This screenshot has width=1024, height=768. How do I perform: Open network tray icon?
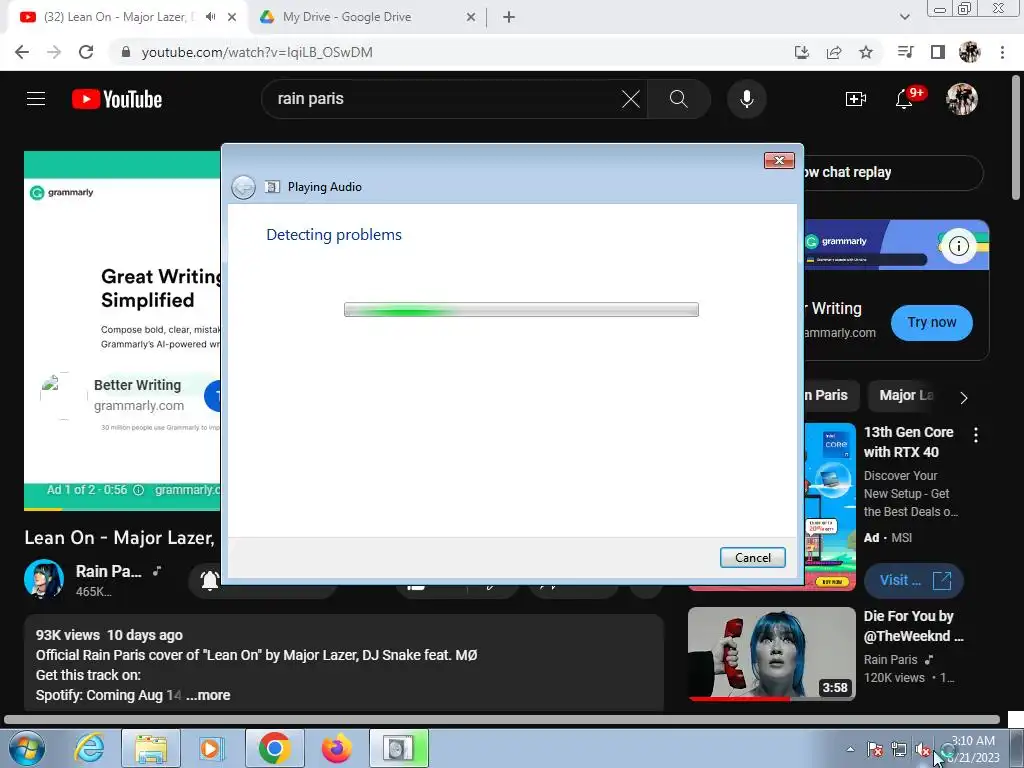[x=899, y=749]
